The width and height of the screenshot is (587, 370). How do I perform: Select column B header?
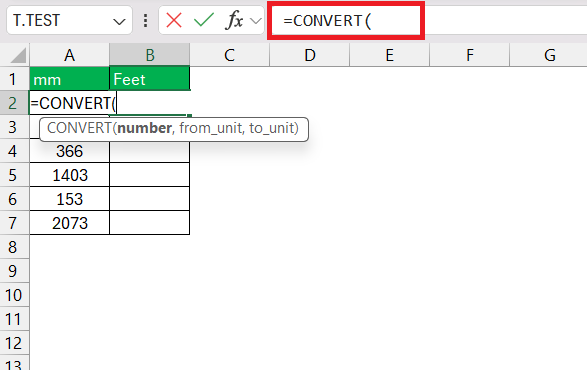click(x=150, y=55)
